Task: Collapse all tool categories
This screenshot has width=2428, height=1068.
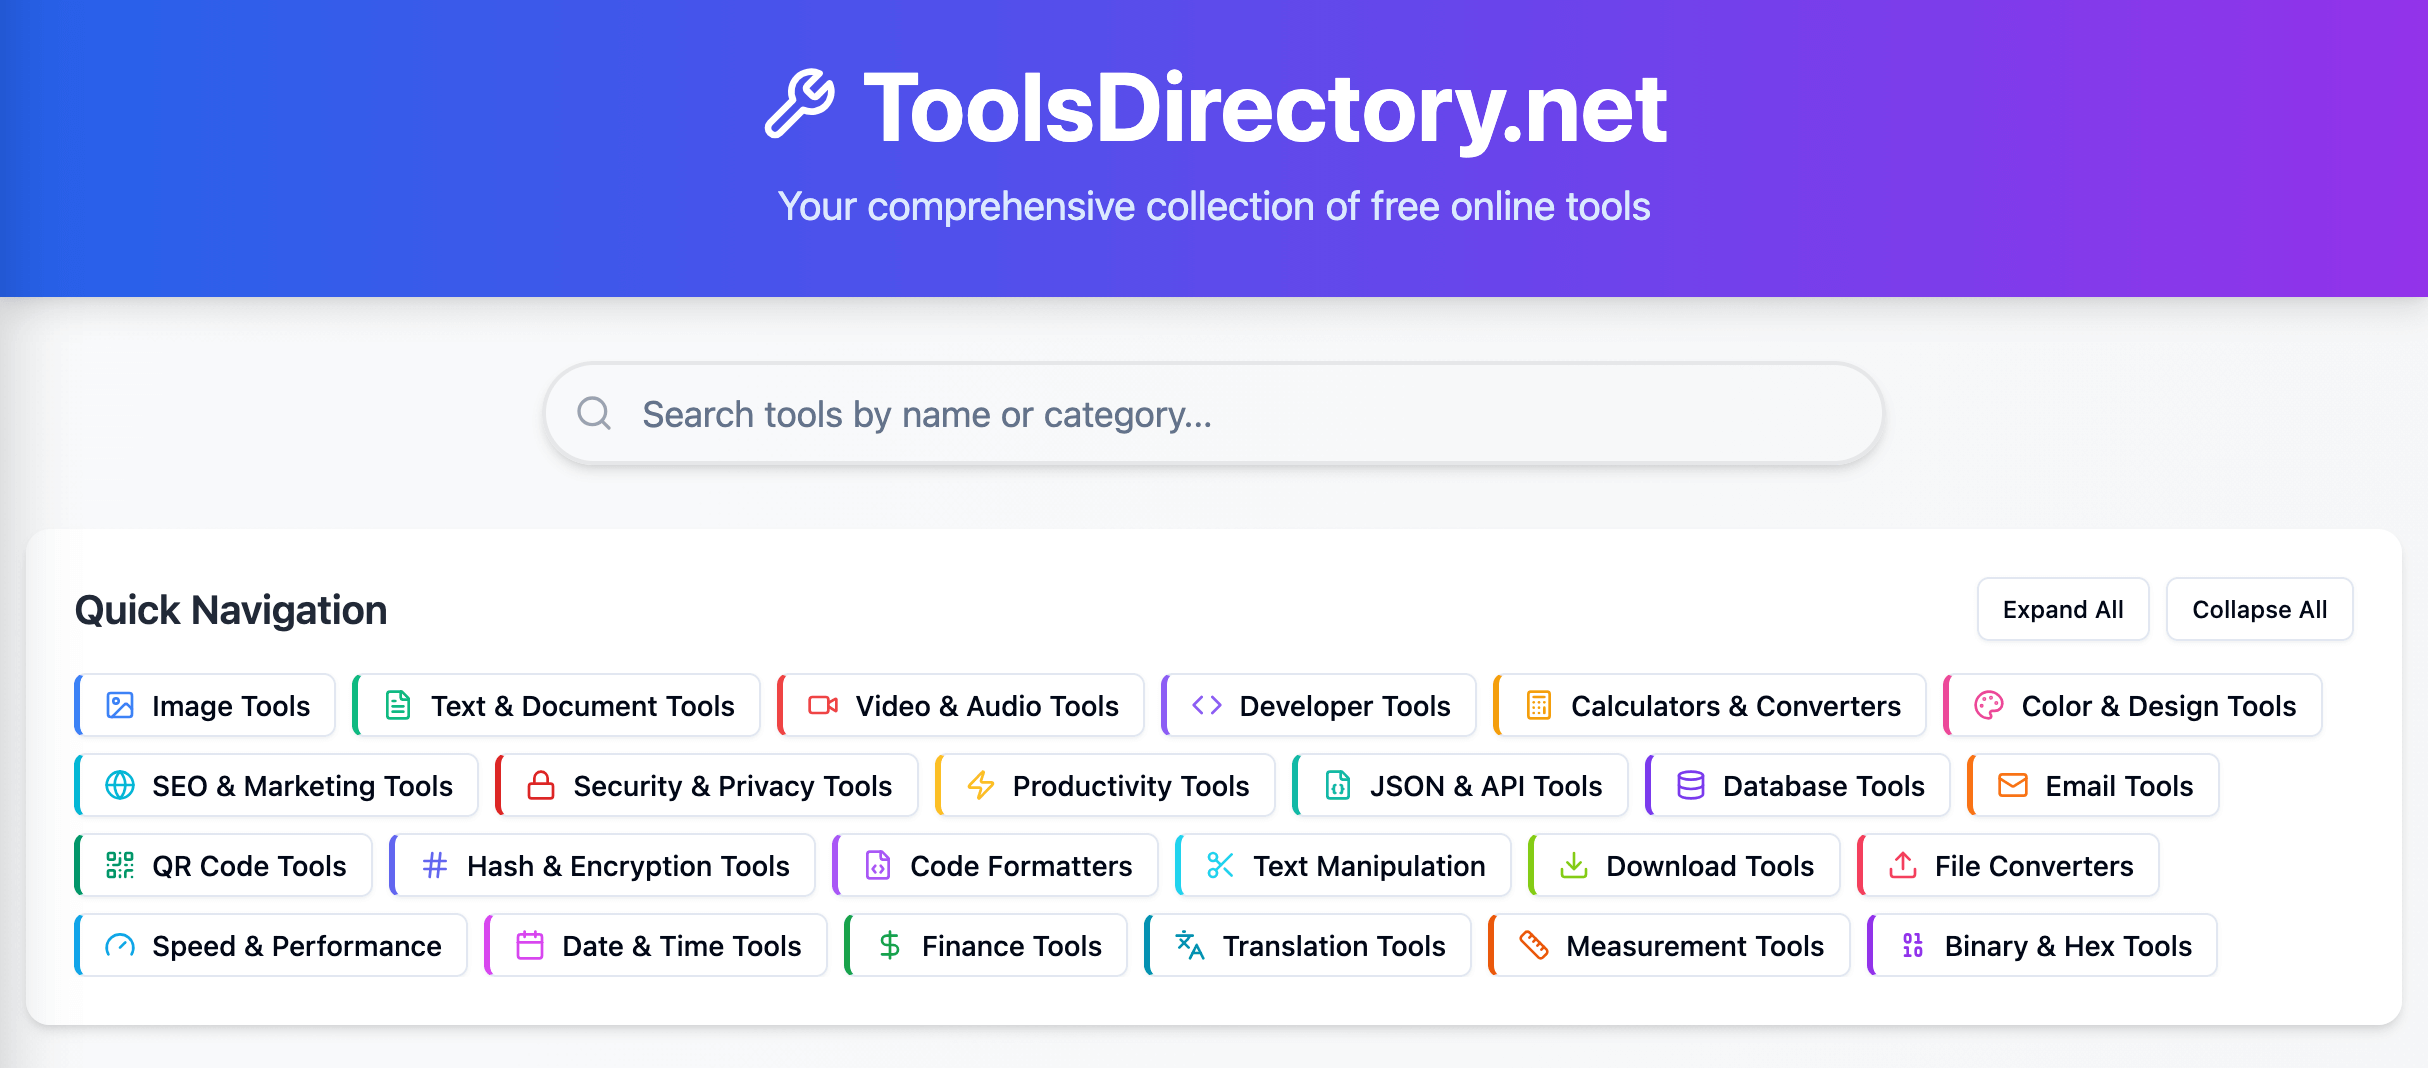Action: pyautogui.click(x=2259, y=610)
